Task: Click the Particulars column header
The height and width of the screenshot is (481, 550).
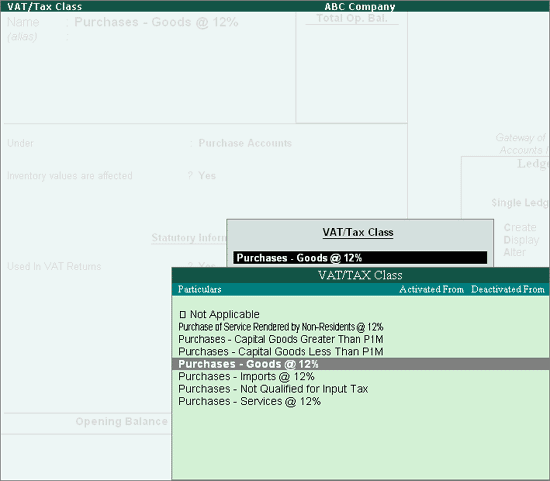Action: (200, 289)
